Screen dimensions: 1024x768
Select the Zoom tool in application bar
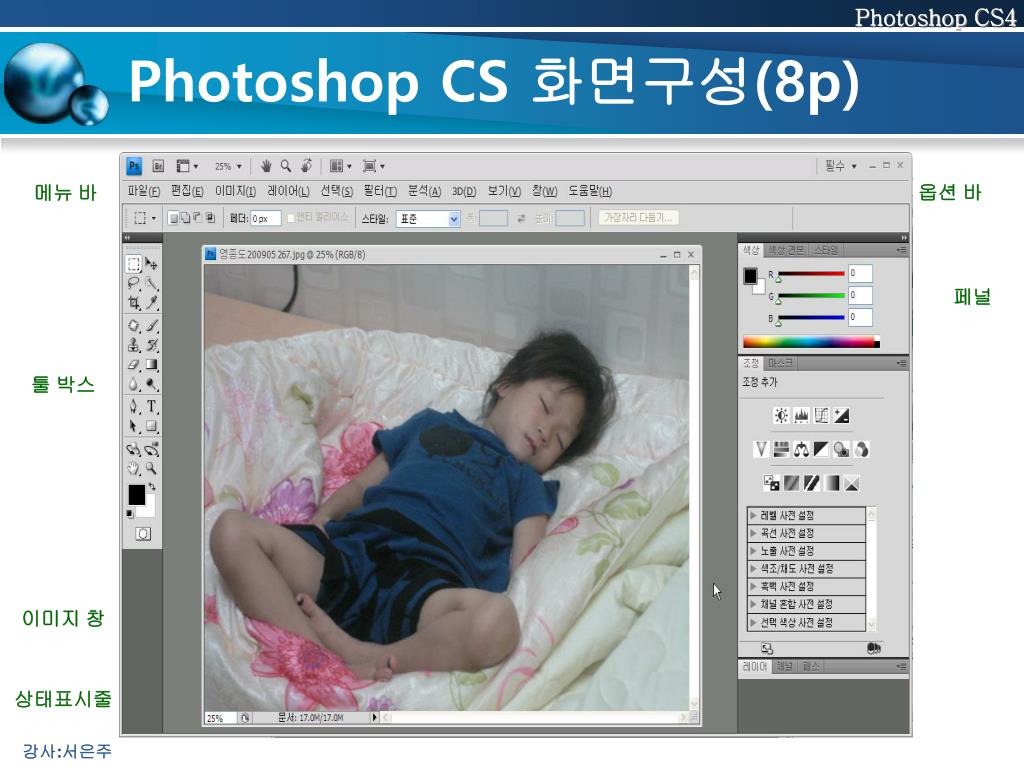coord(286,166)
